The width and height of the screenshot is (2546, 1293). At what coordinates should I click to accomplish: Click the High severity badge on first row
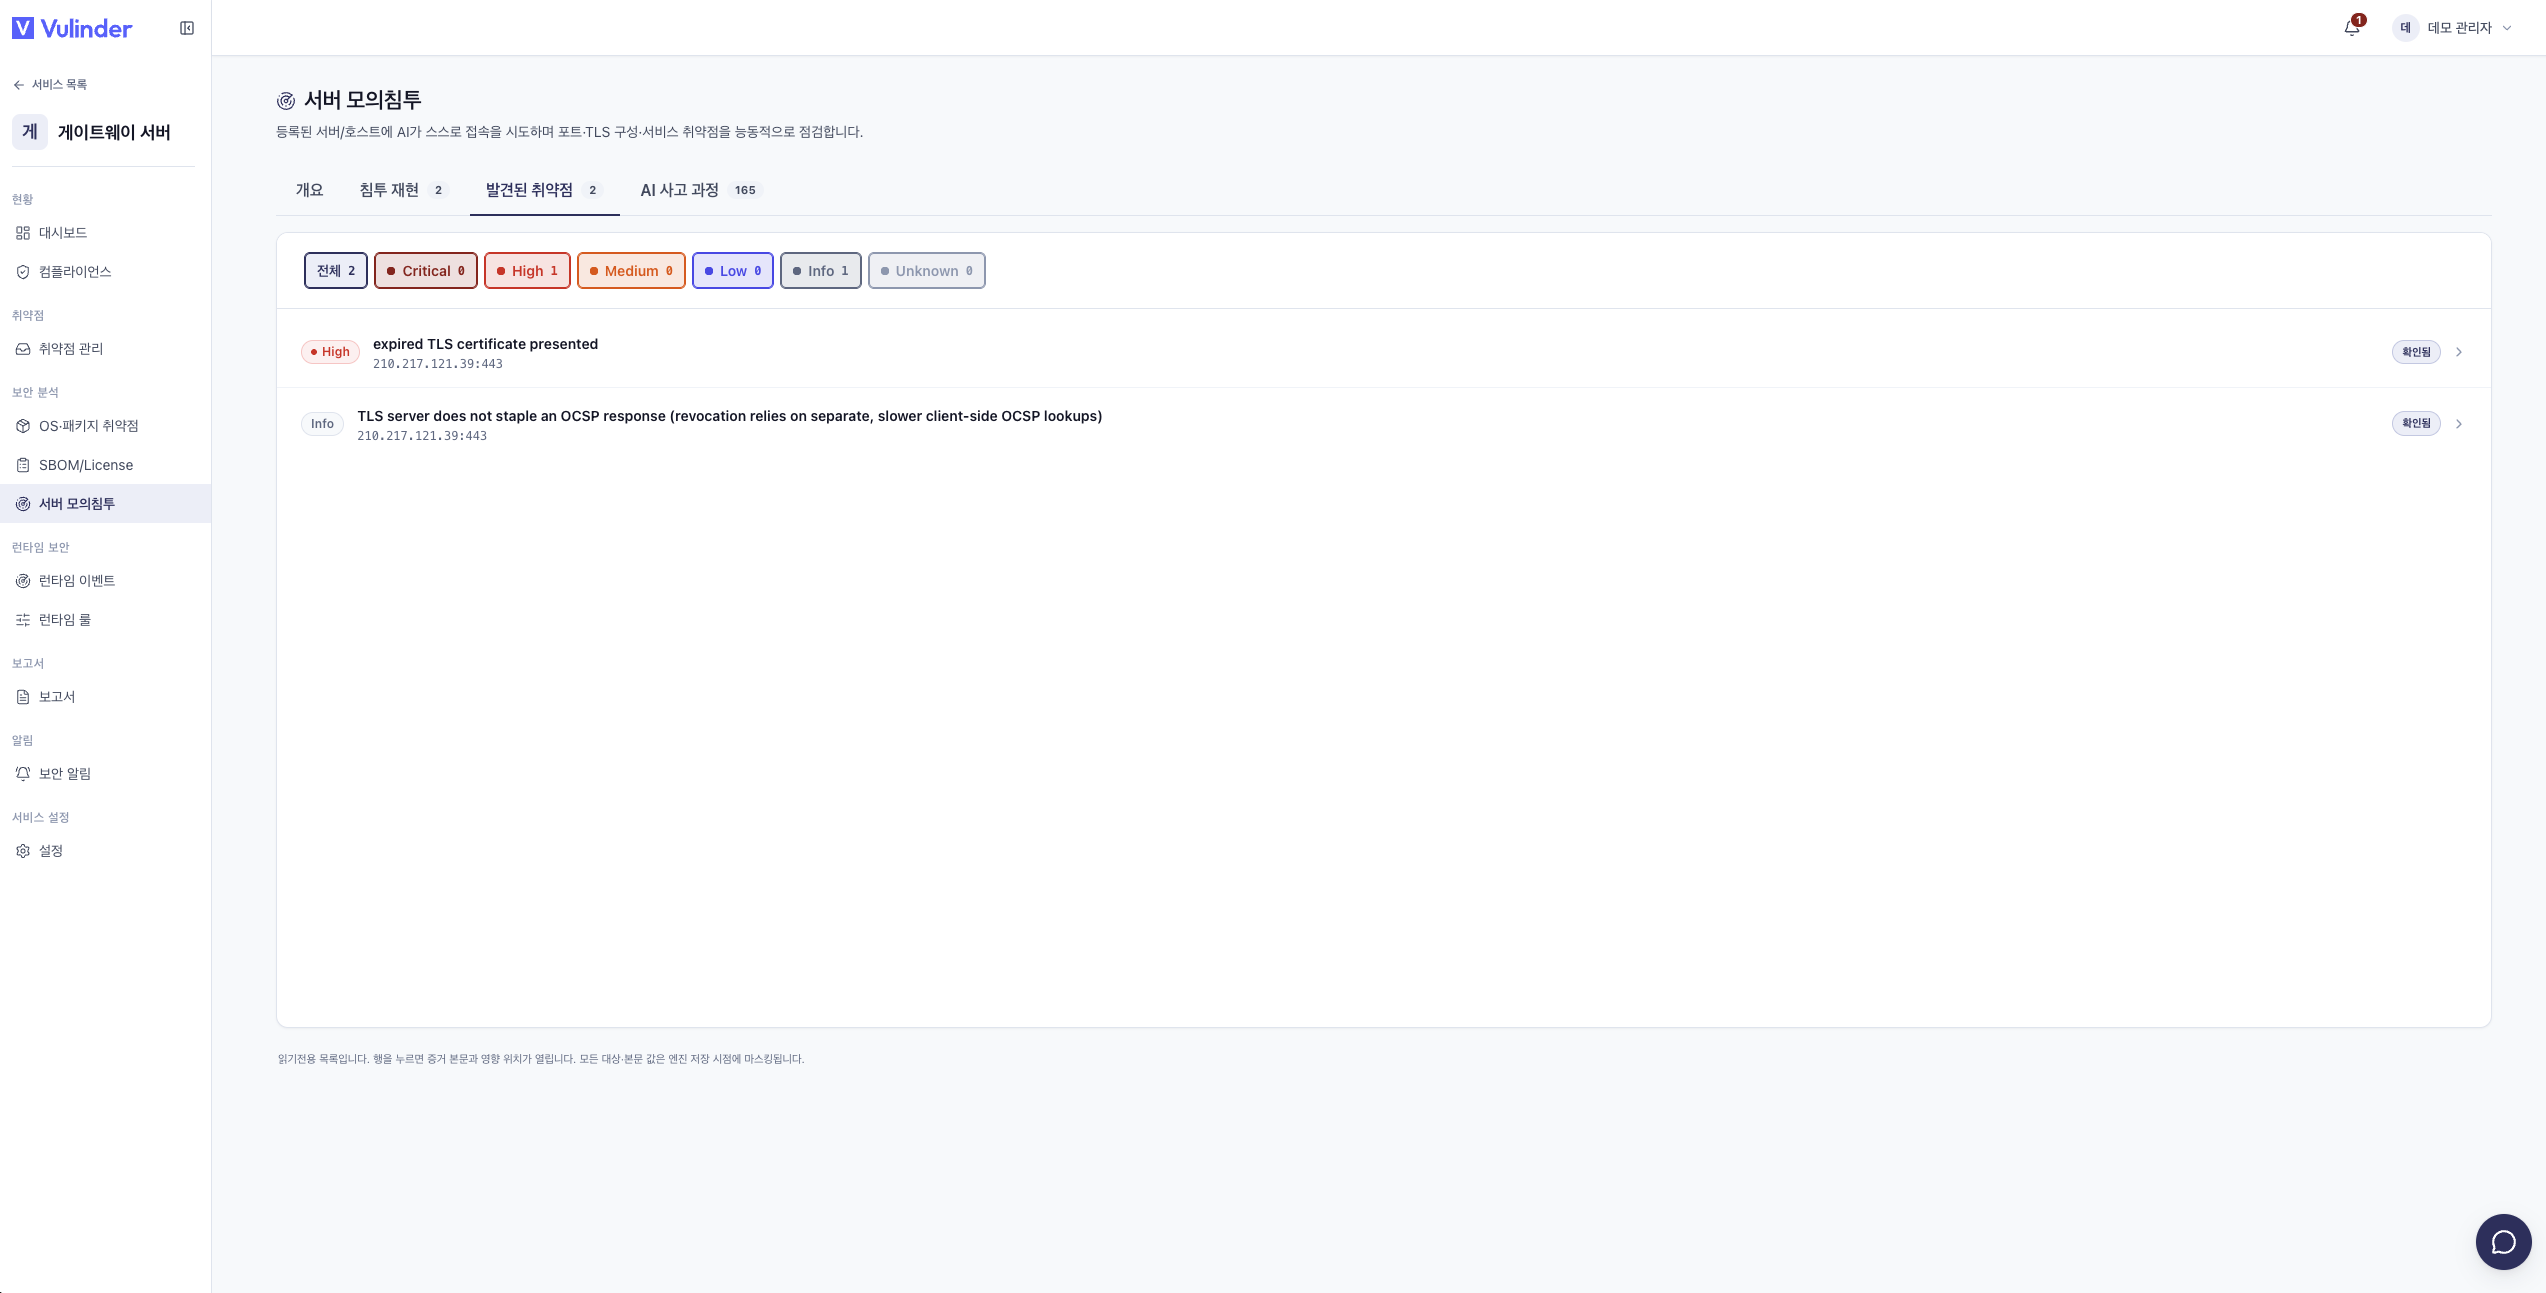(x=330, y=352)
